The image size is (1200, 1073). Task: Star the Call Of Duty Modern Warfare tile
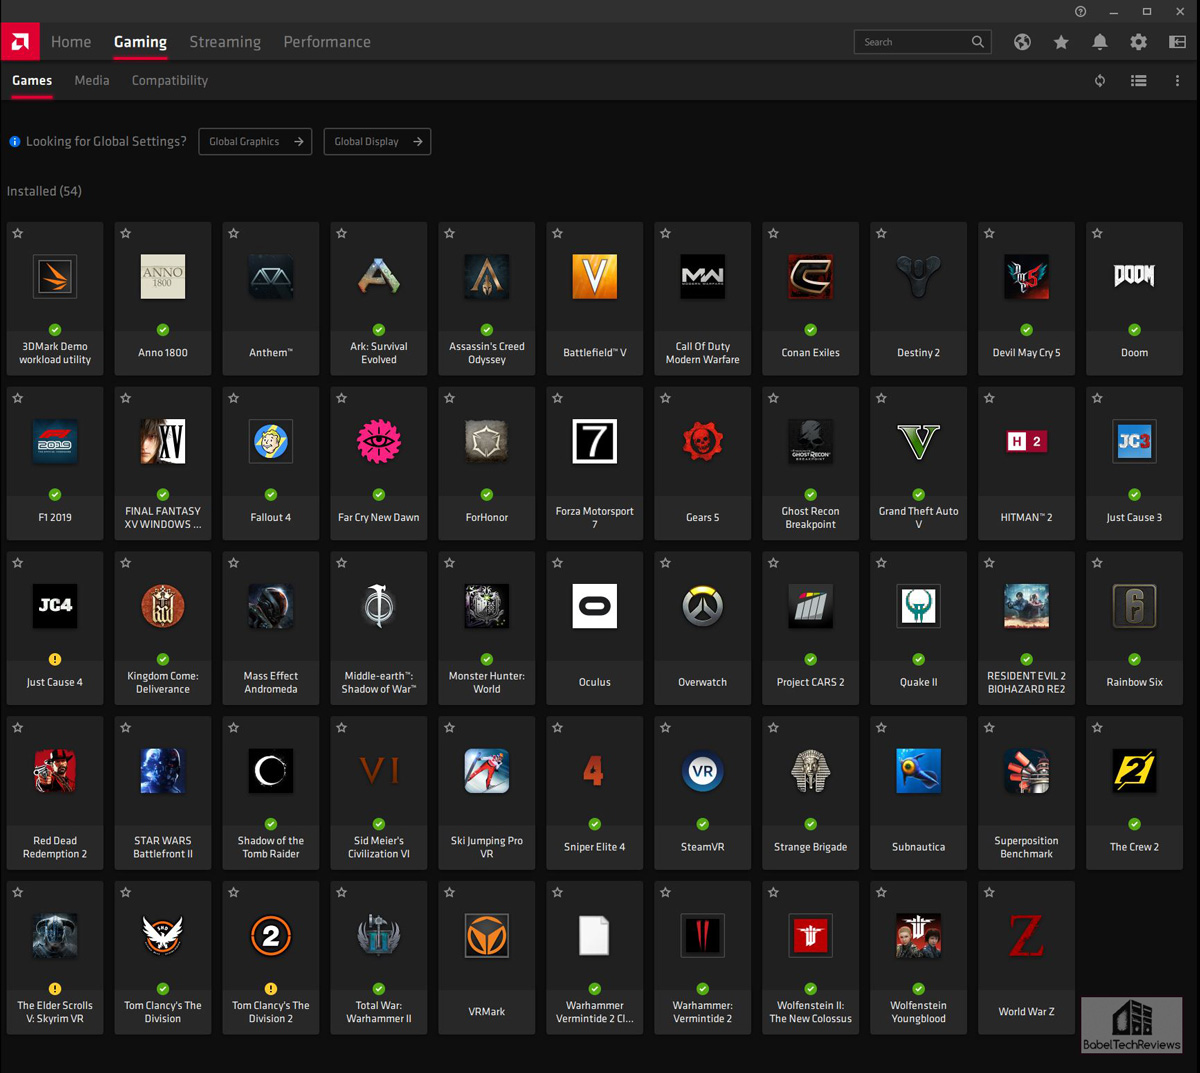[x=666, y=233]
